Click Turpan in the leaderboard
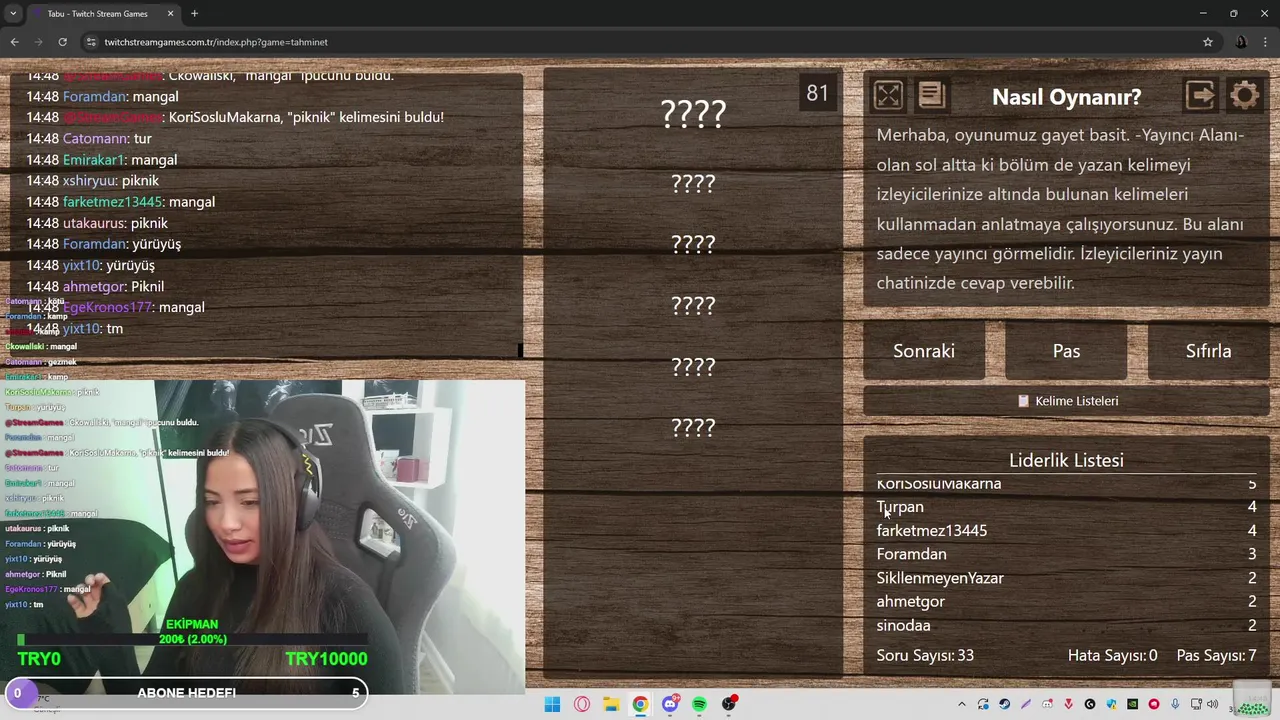1280x720 pixels. pyautogui.click(x=900, y=507)
